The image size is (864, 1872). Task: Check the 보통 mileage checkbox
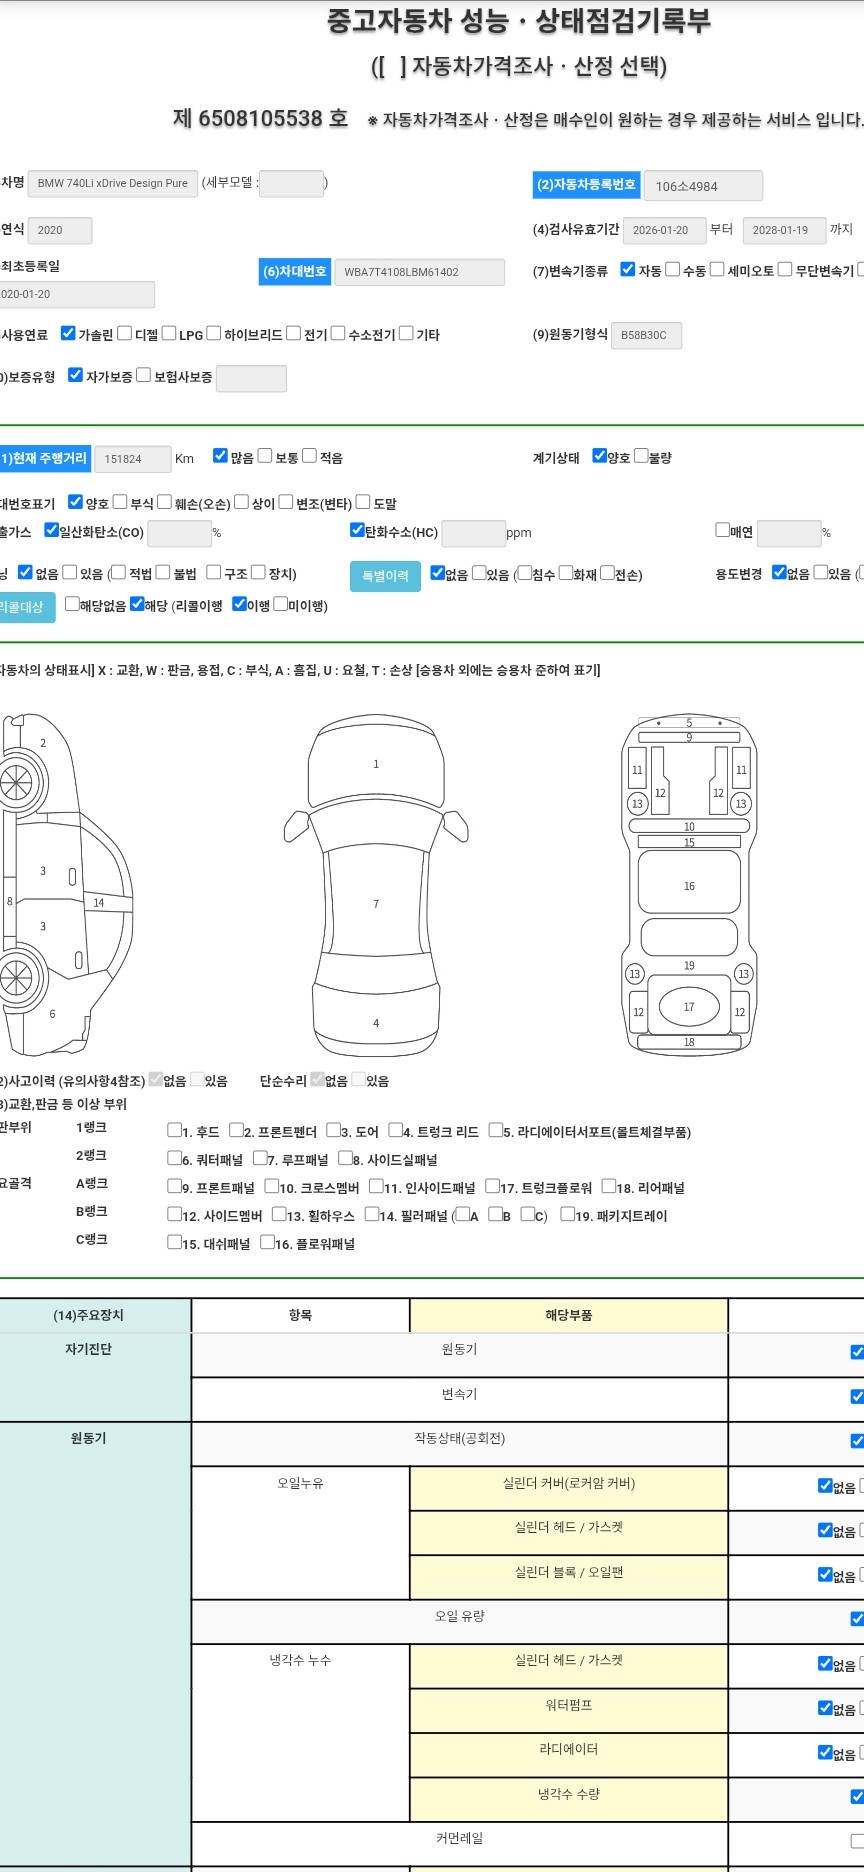coord(265,456)
